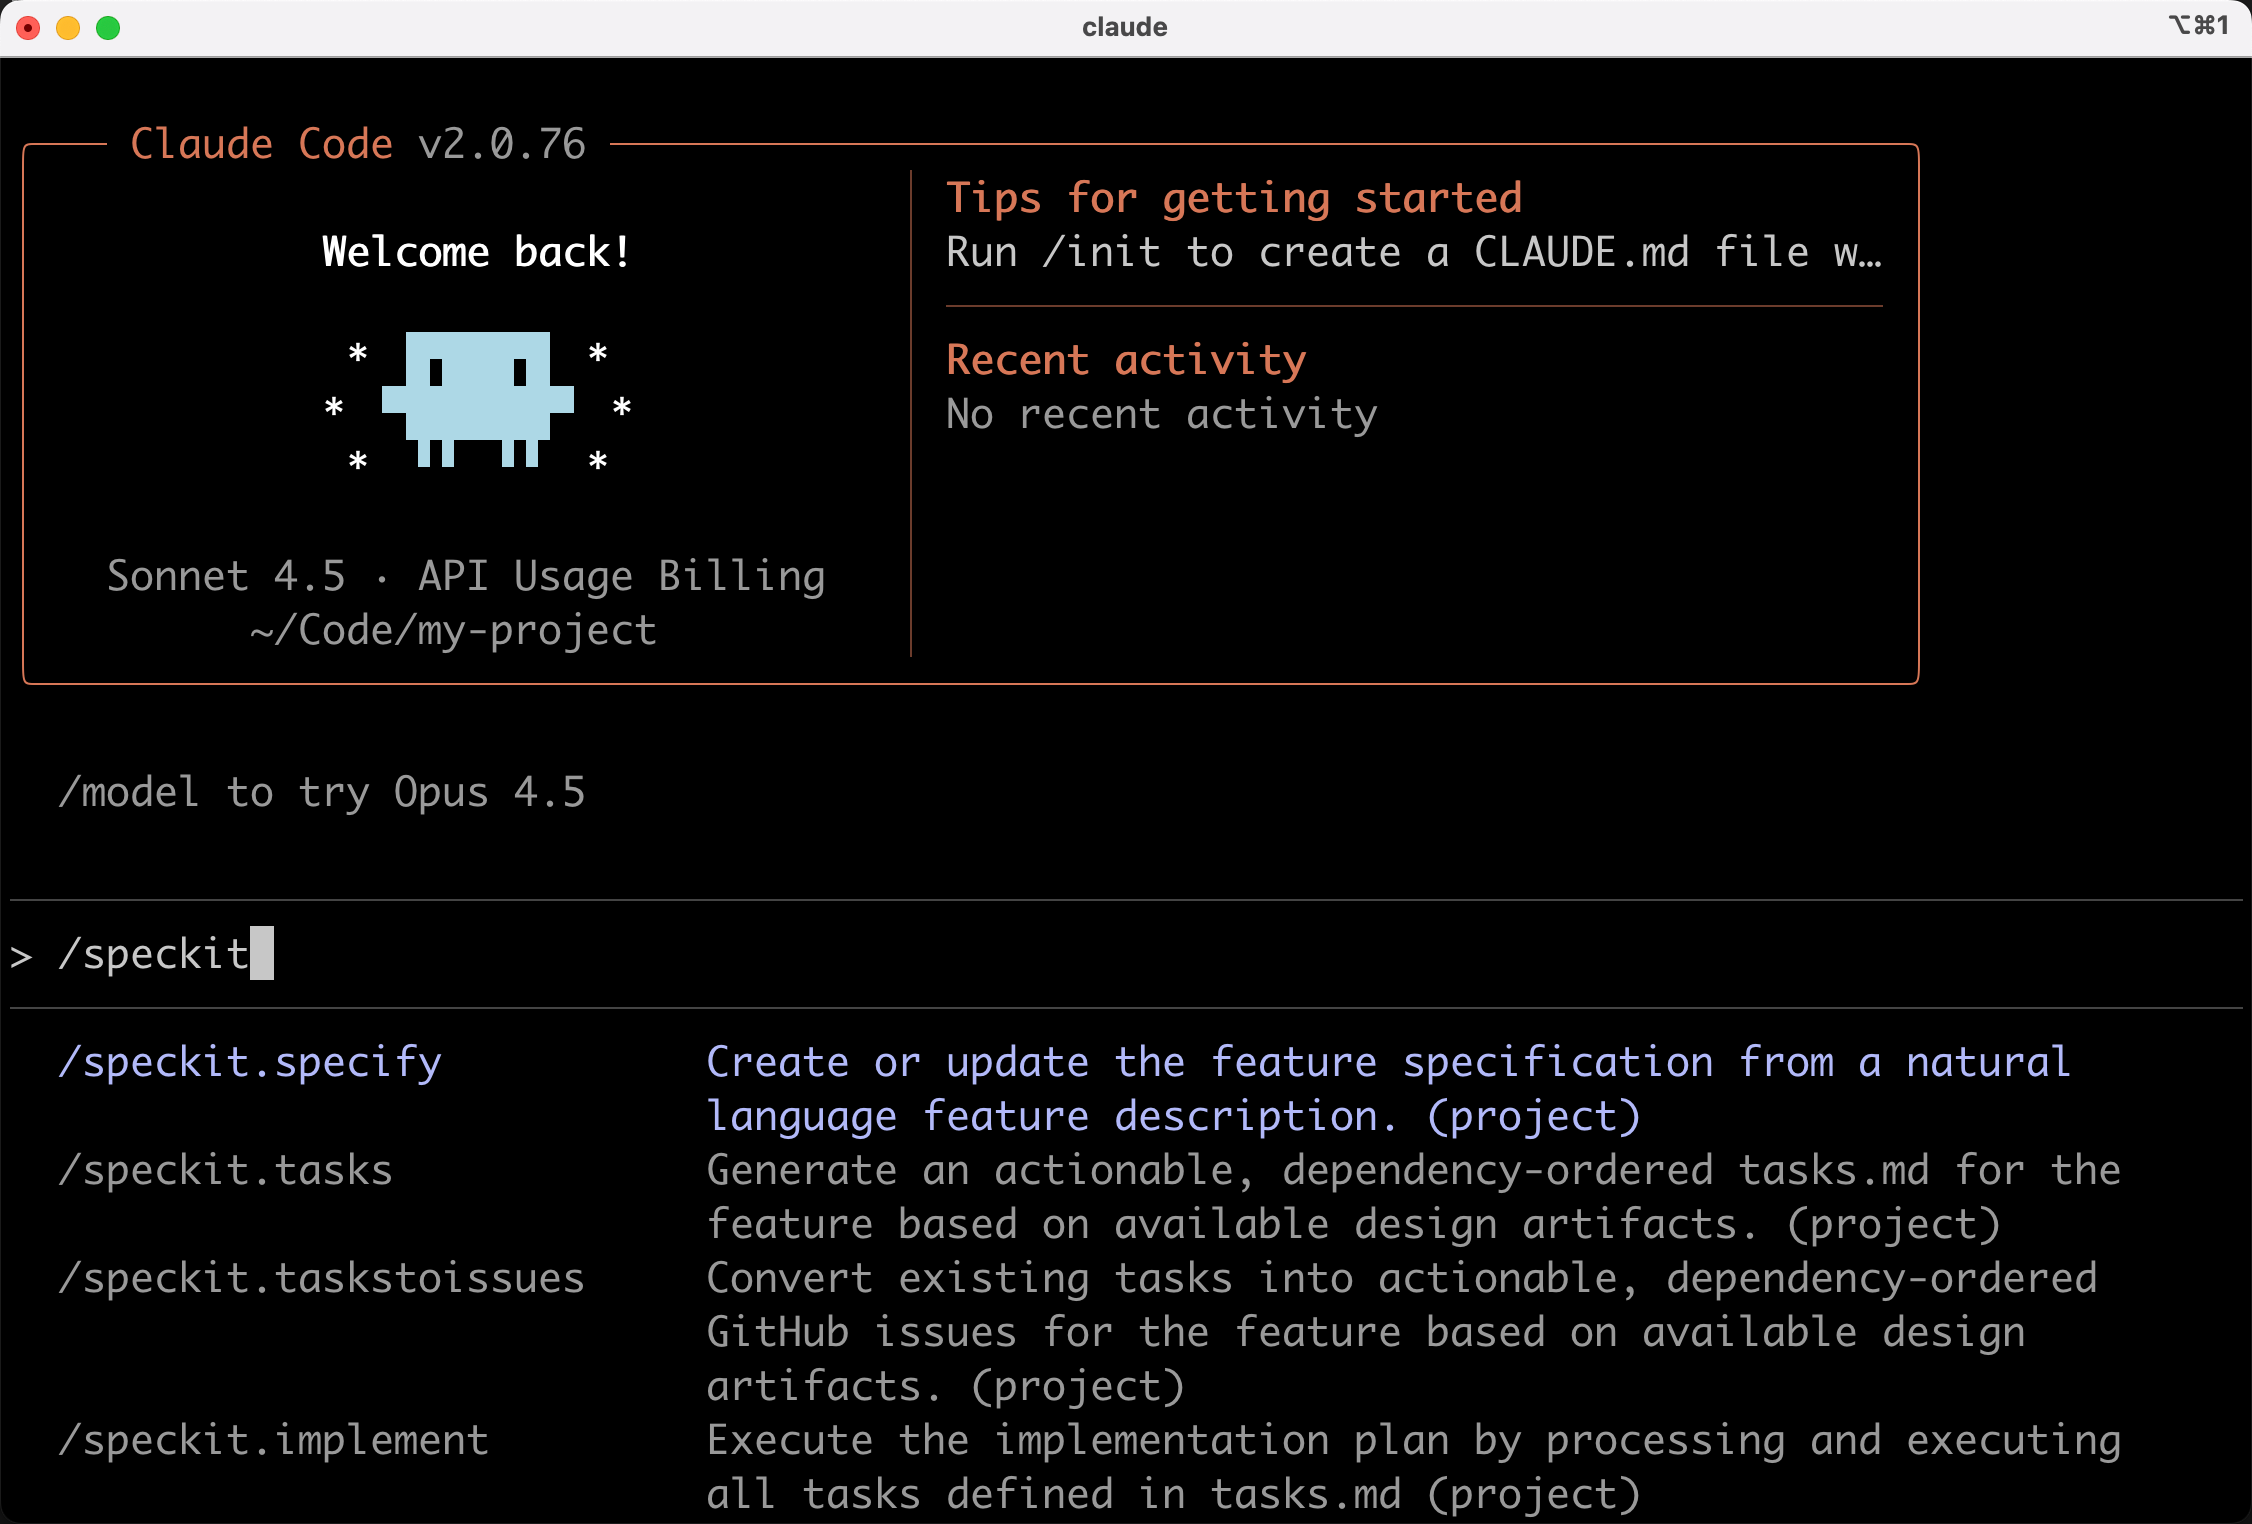Click the text cursor block after /speckit
2252x1524 pixels.
point(262,953)
